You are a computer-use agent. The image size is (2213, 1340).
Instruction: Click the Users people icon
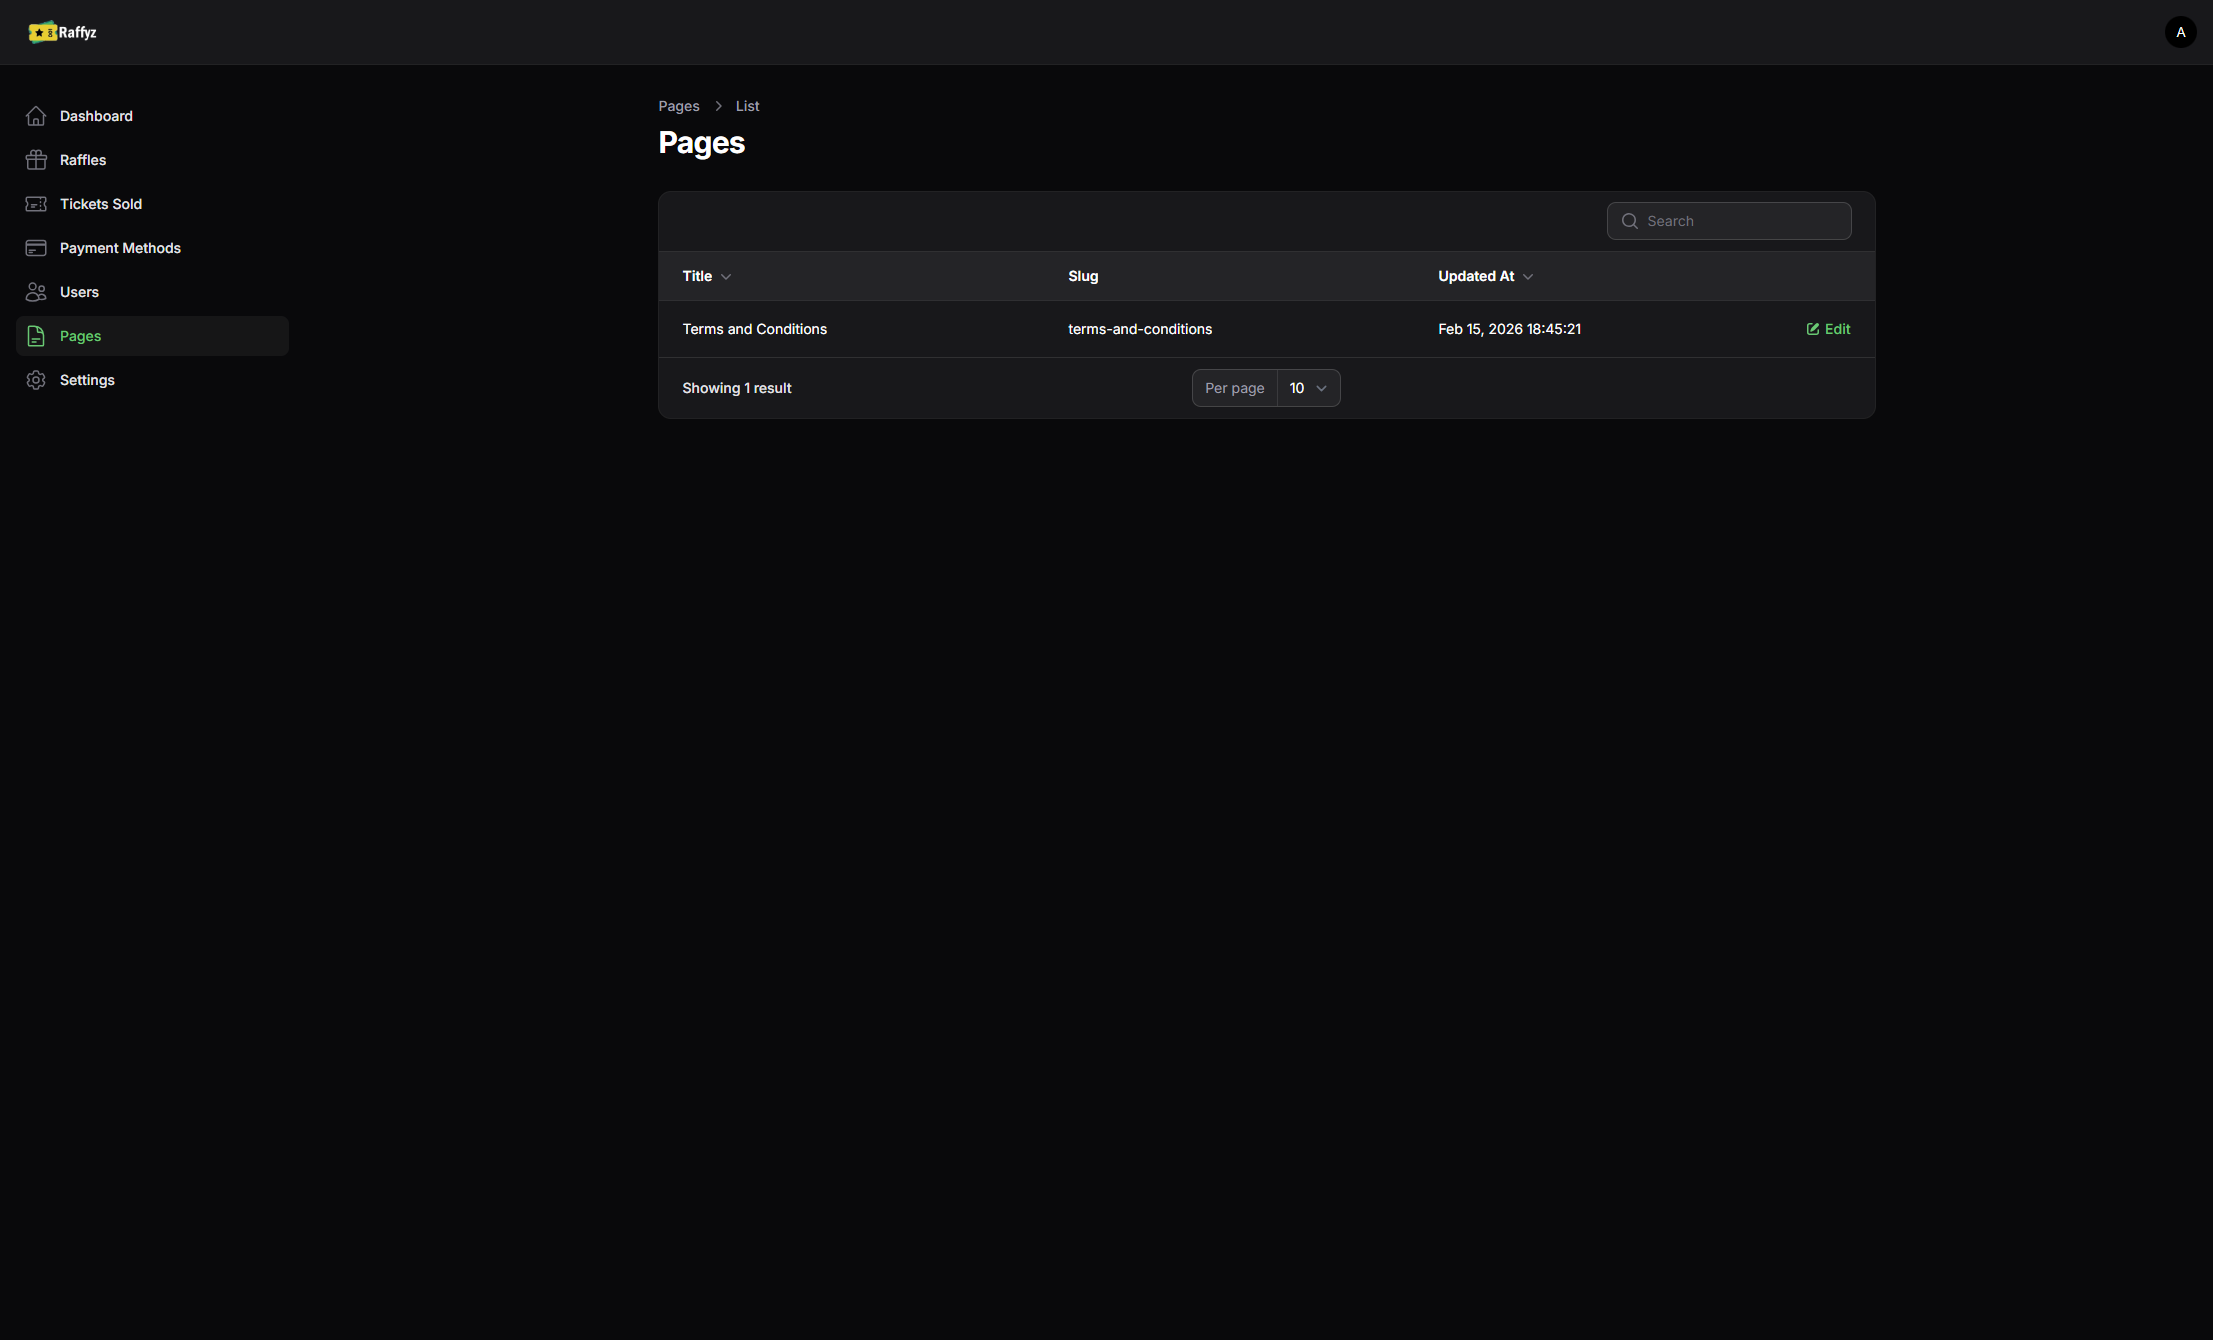[x=36, y=292]
